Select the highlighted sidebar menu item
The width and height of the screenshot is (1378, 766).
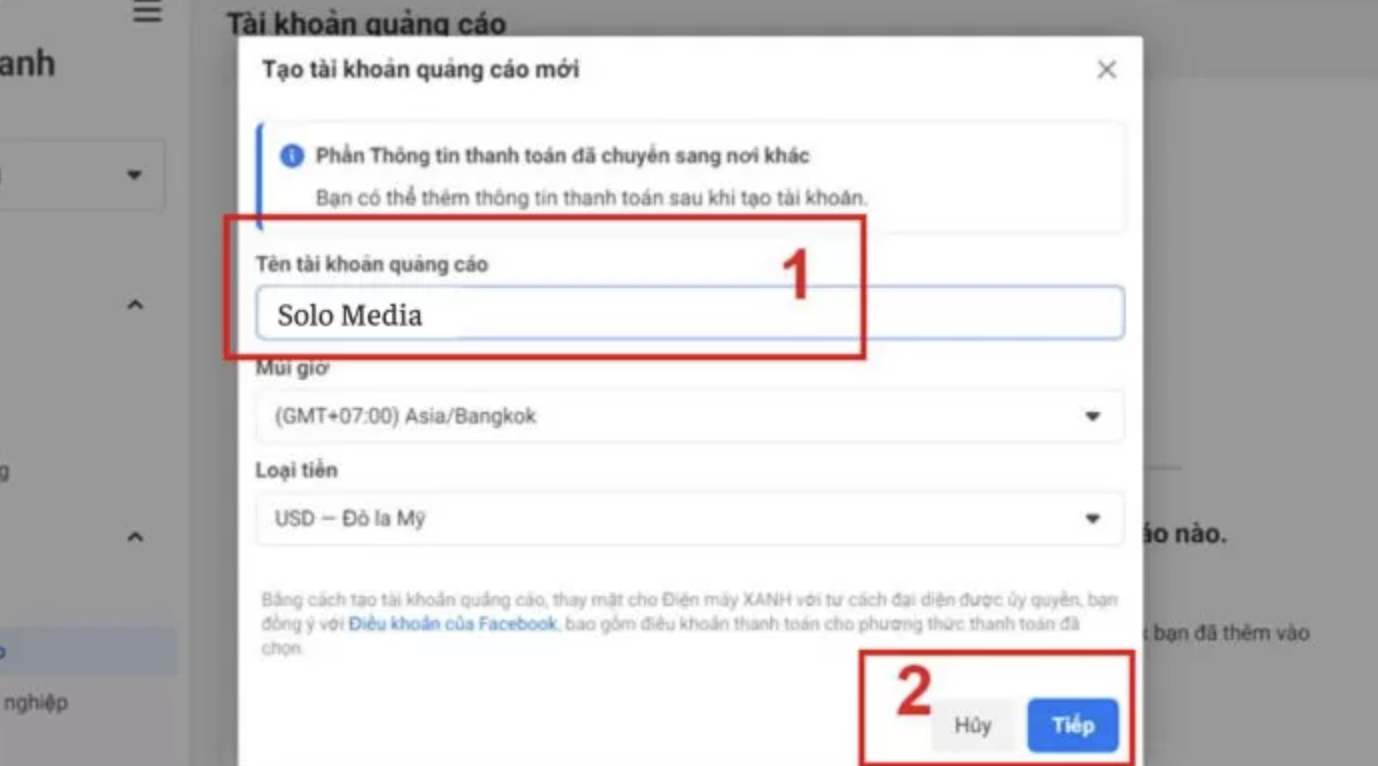click(x=88, y=652)
